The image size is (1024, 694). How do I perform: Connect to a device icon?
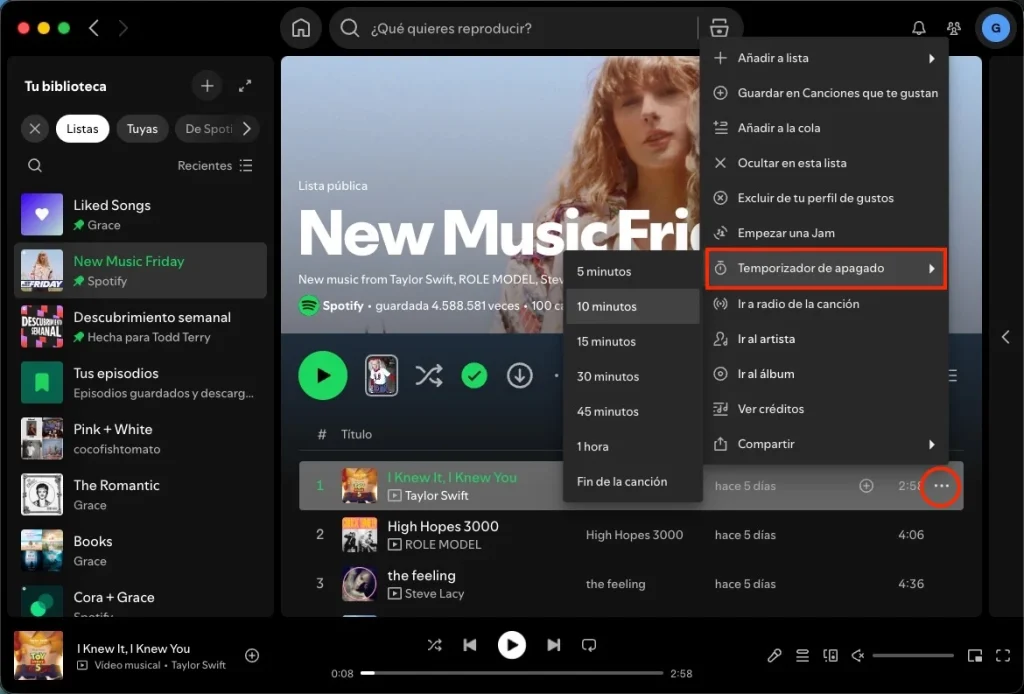[830, 655]
